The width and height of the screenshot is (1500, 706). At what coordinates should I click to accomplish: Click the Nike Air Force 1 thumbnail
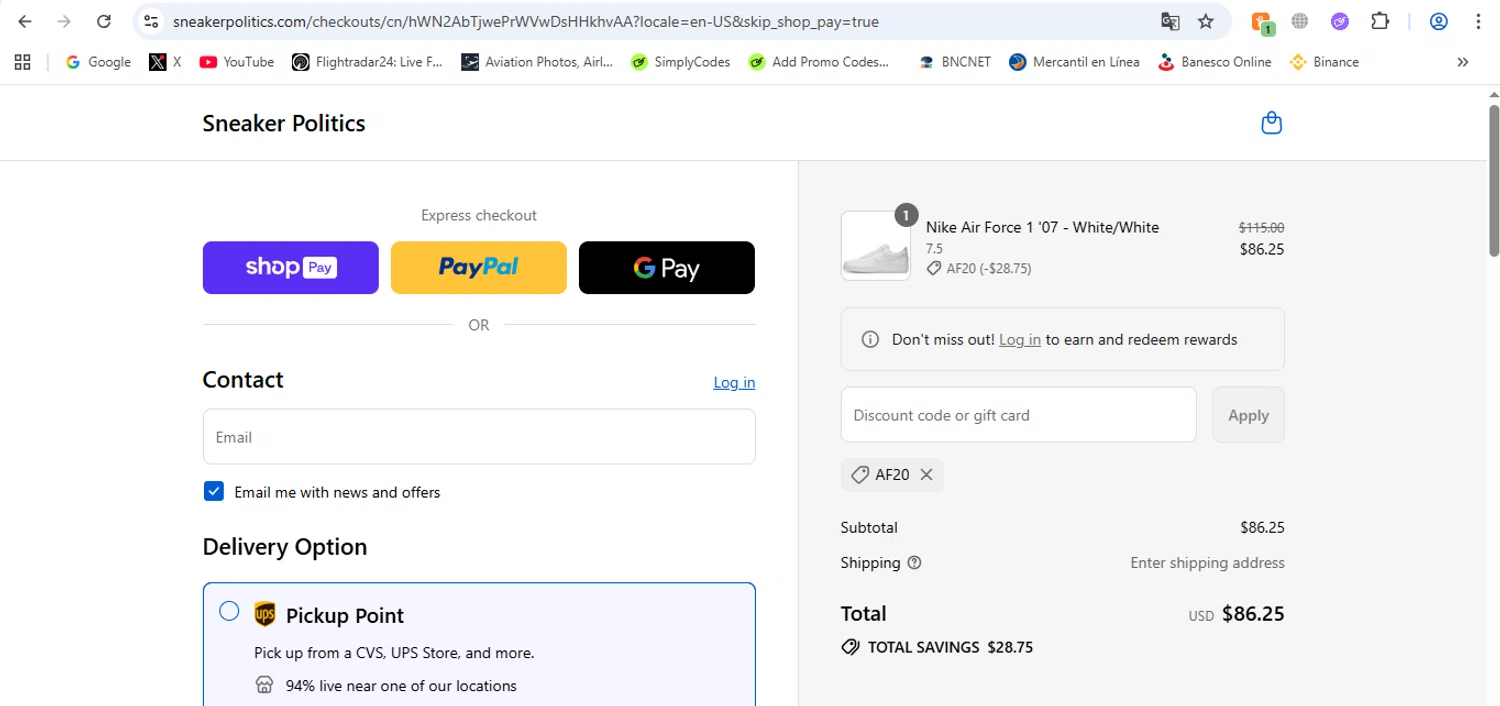[x=876, y=246]
